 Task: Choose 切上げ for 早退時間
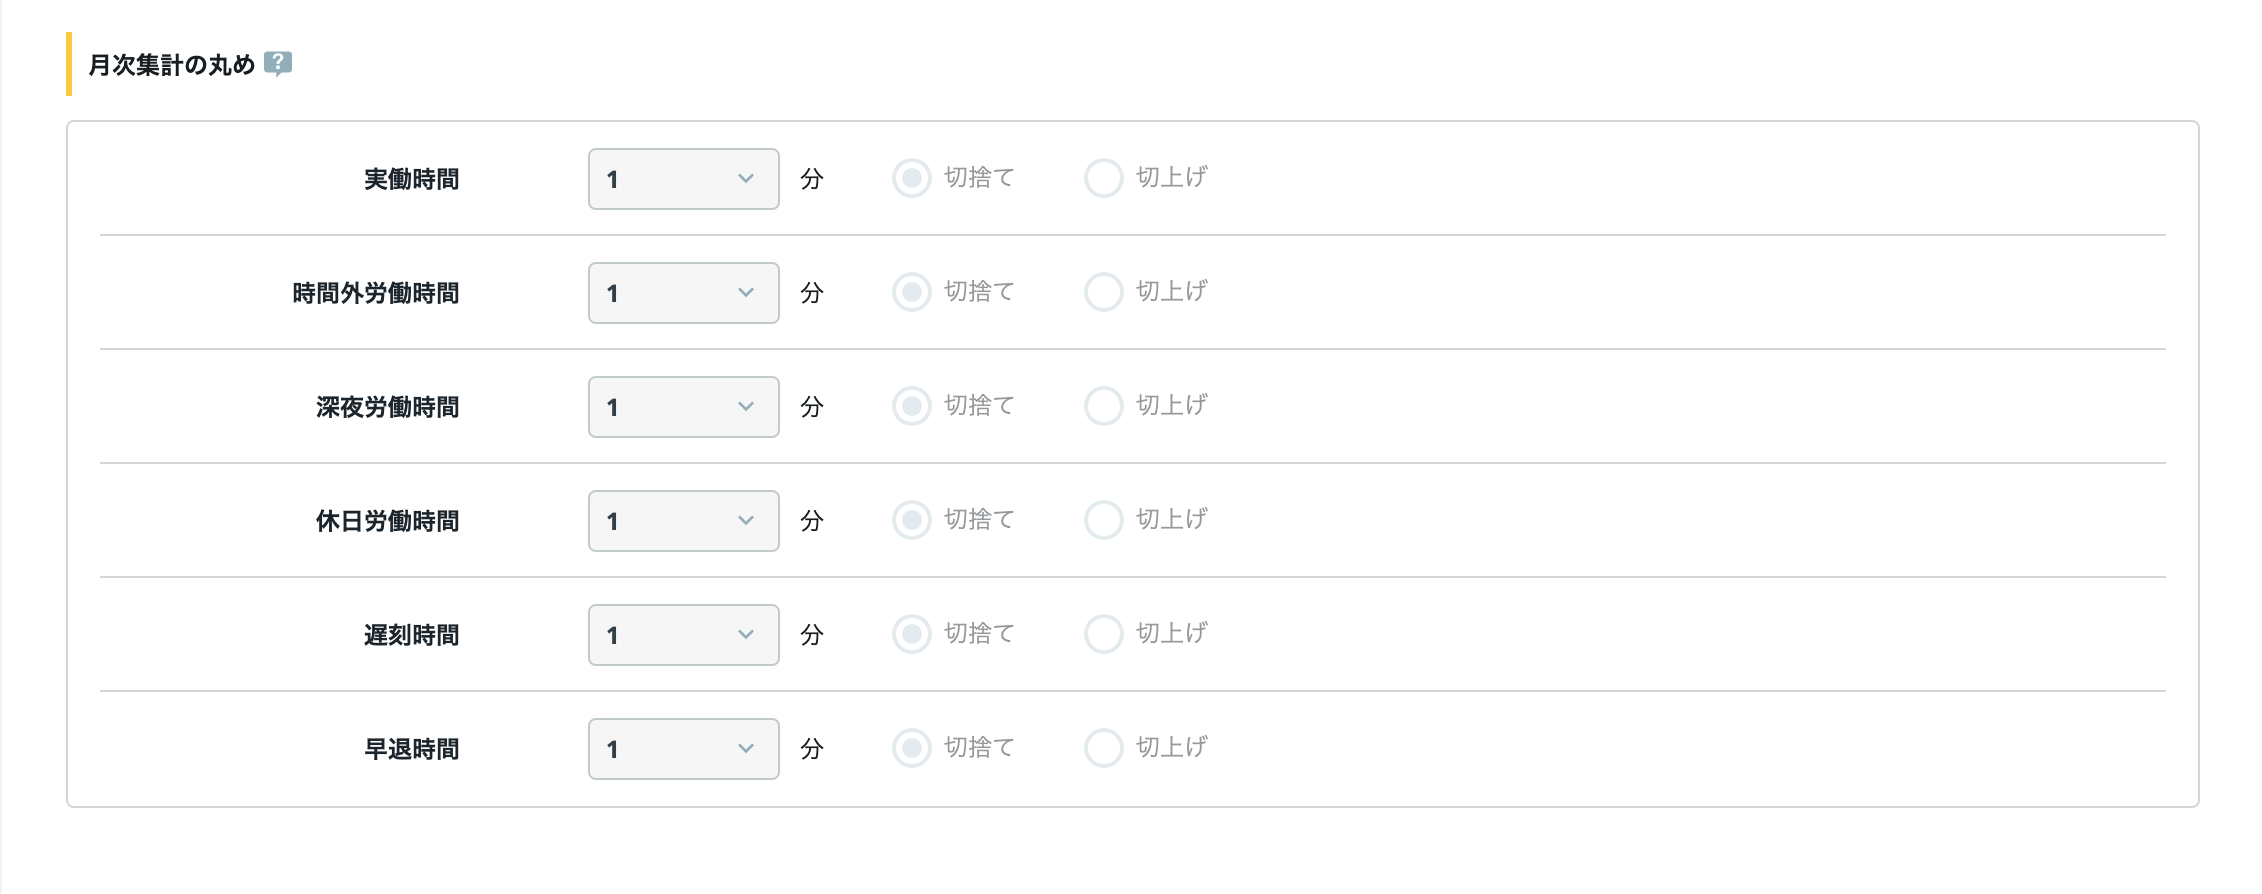pyautogui.click(x=1104, y=748)
